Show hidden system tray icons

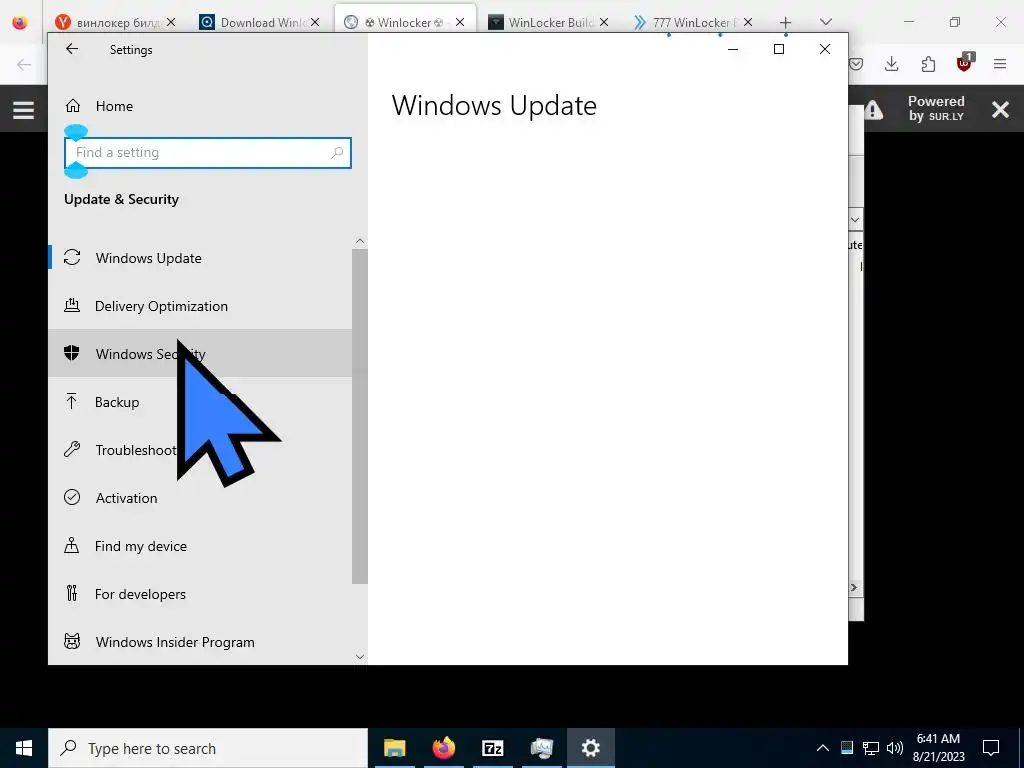click(823, 748)
